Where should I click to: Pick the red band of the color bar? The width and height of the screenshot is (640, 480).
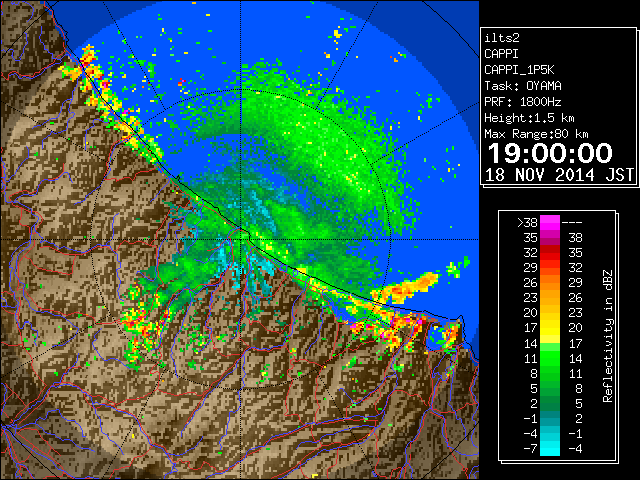(550, 253)
